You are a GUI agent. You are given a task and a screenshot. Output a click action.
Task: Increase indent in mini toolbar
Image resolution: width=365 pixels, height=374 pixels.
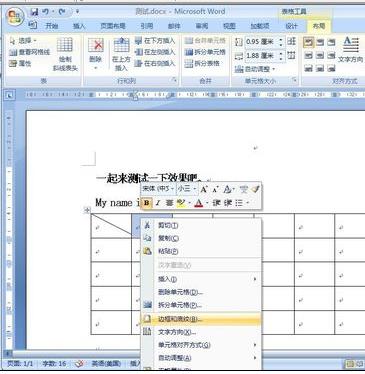click(x=227, y=203)
